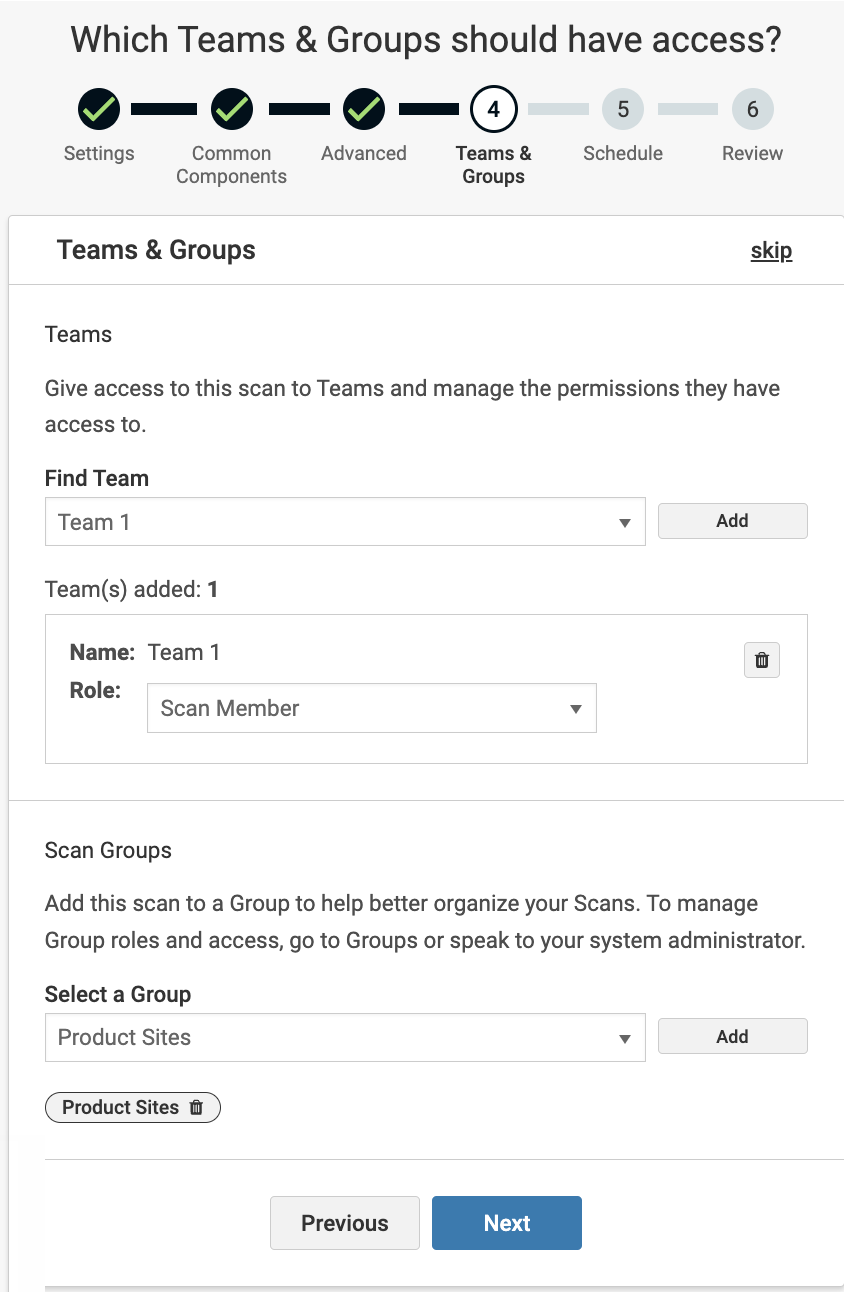Open the Find Team dropdown
Screen dimensions: 844x1292
click(x=345, y=521)
